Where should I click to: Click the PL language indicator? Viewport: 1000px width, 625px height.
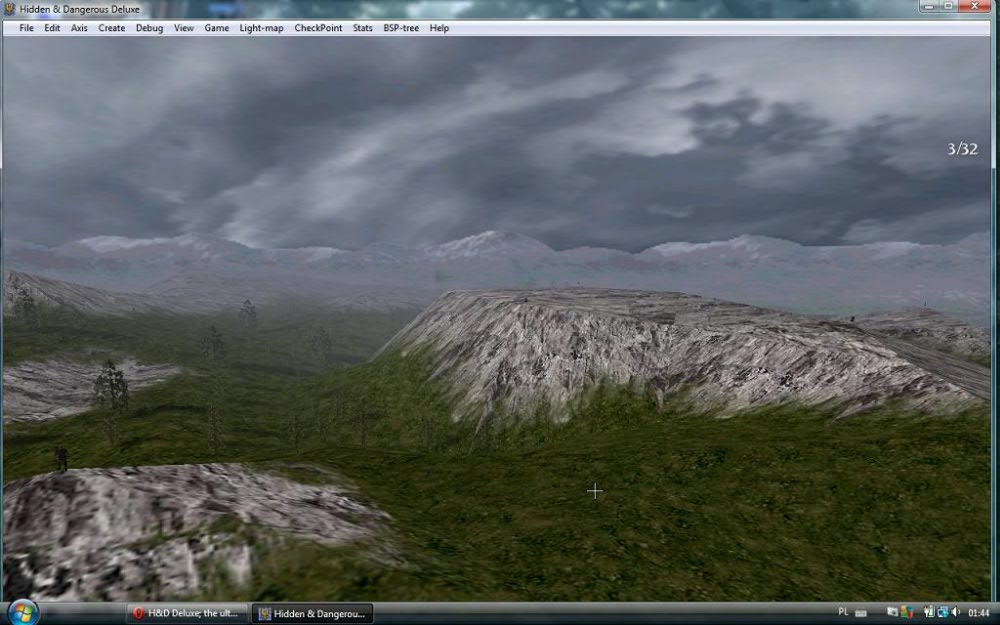click(x=843, y=612)
